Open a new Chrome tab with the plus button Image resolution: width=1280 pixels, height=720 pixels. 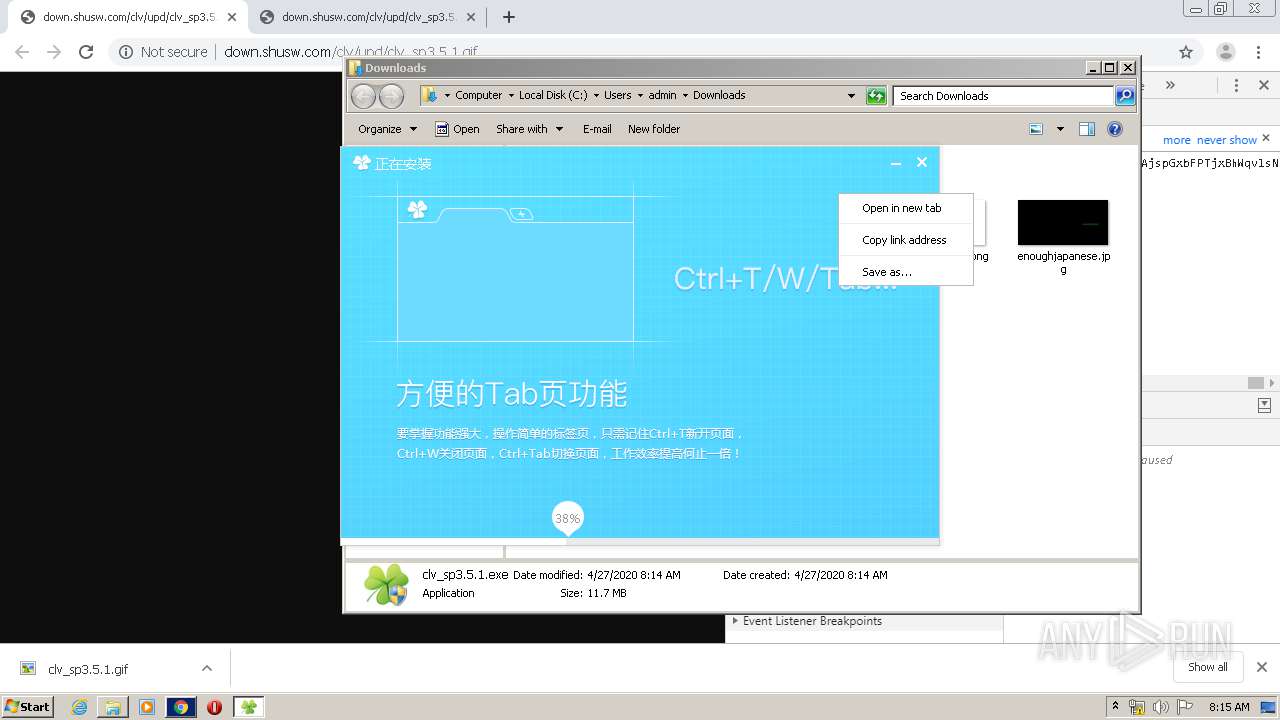click(x=508, y=17)
